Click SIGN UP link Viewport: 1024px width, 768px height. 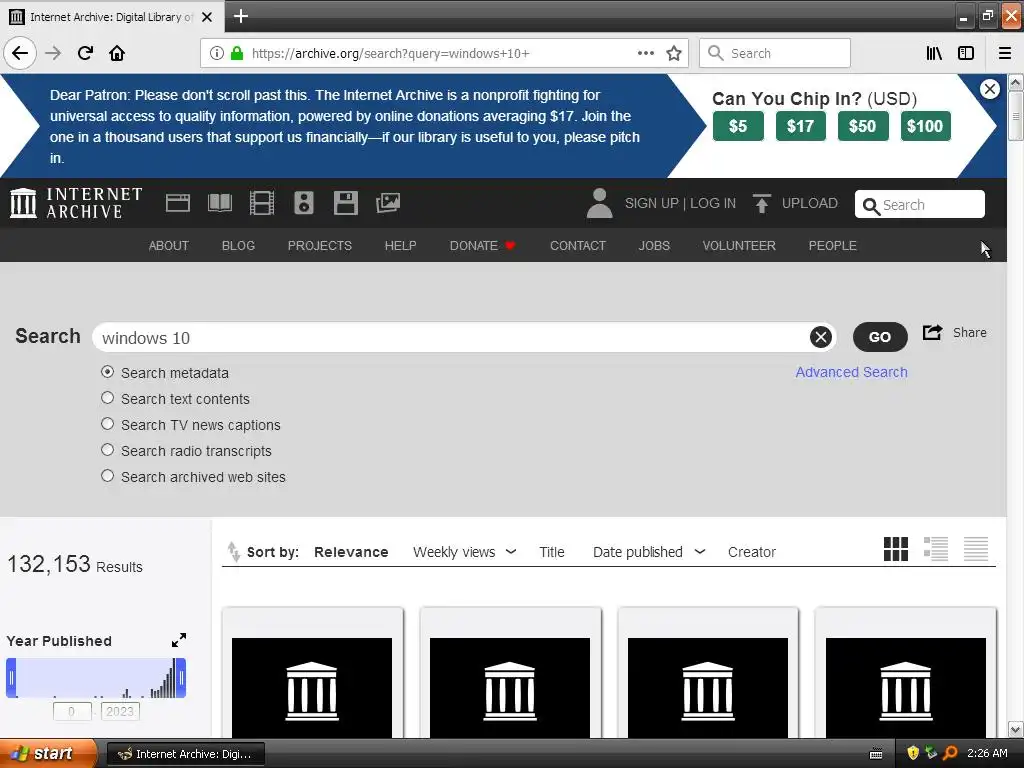click(x=651, y=203)
